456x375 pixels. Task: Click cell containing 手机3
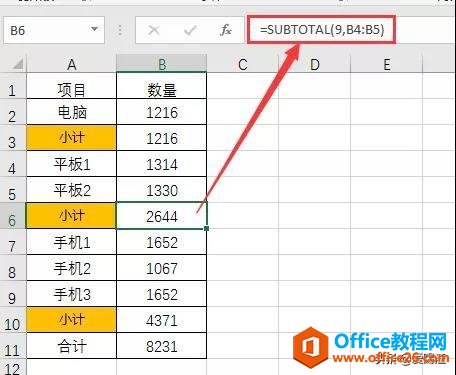tap(72, 294)
